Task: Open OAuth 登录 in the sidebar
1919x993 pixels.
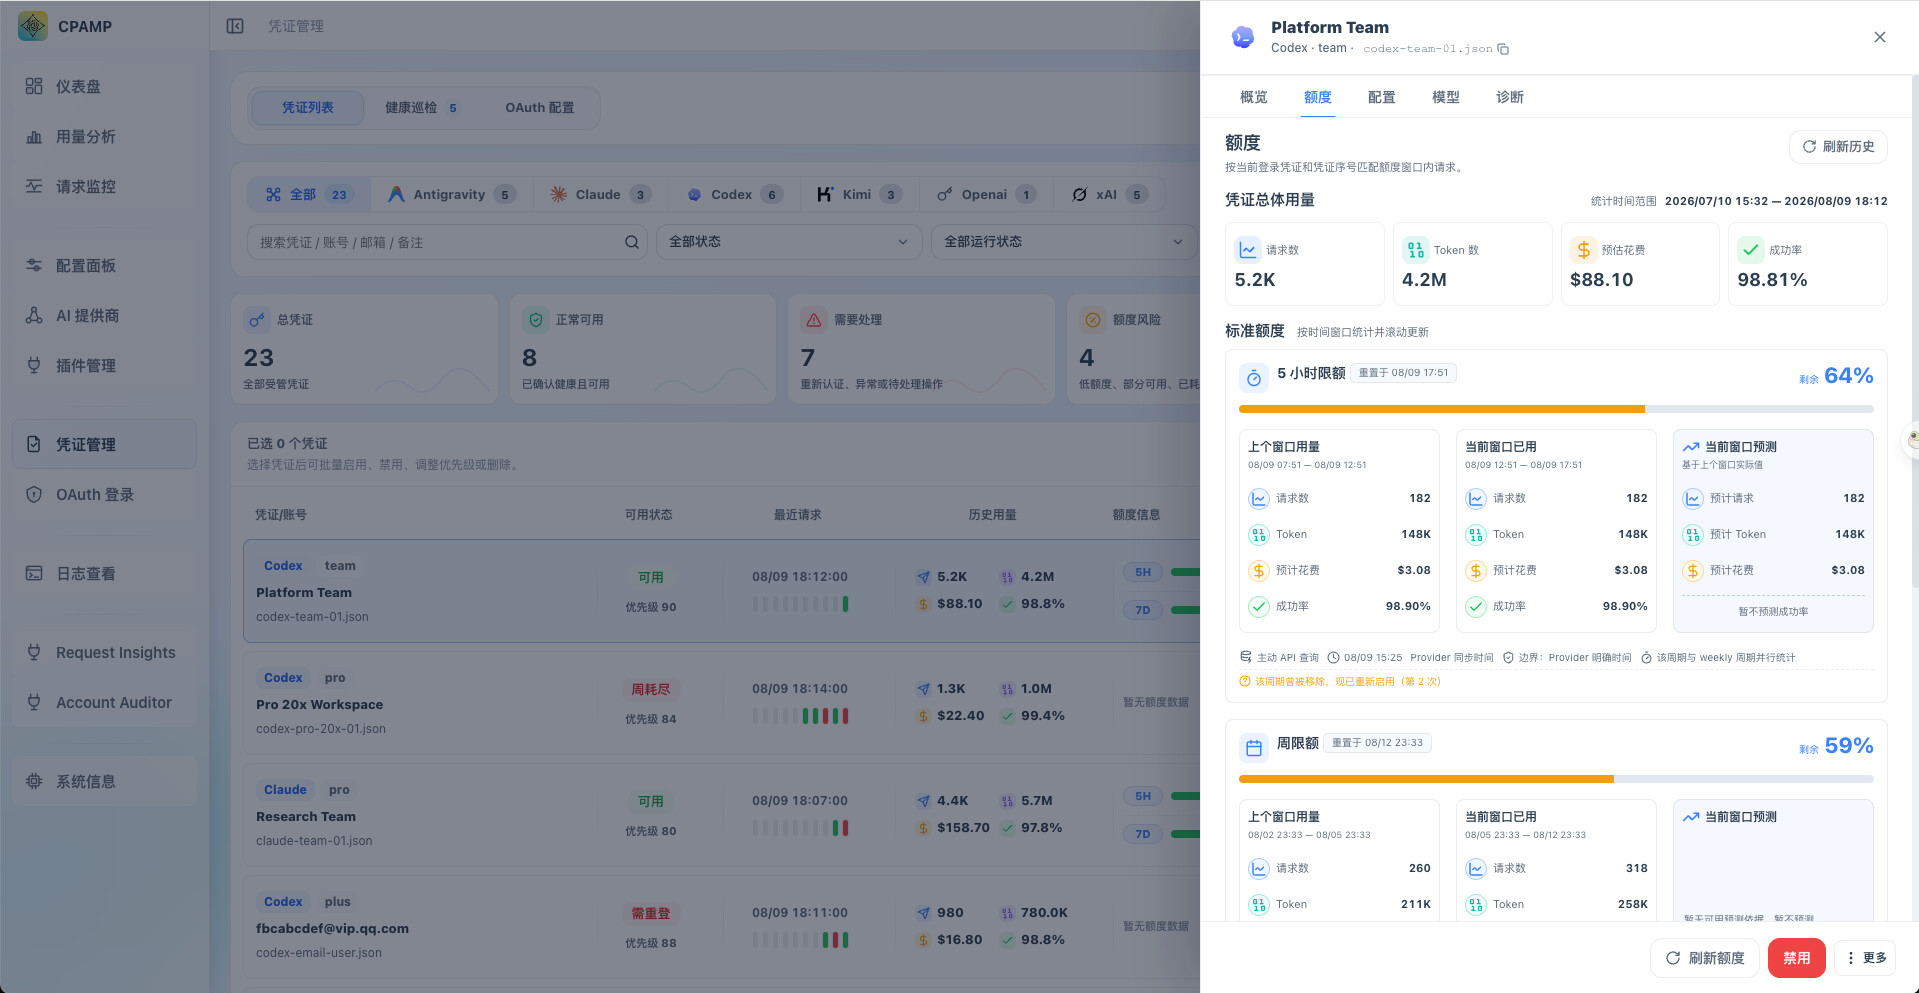Action: coord(104,494)
